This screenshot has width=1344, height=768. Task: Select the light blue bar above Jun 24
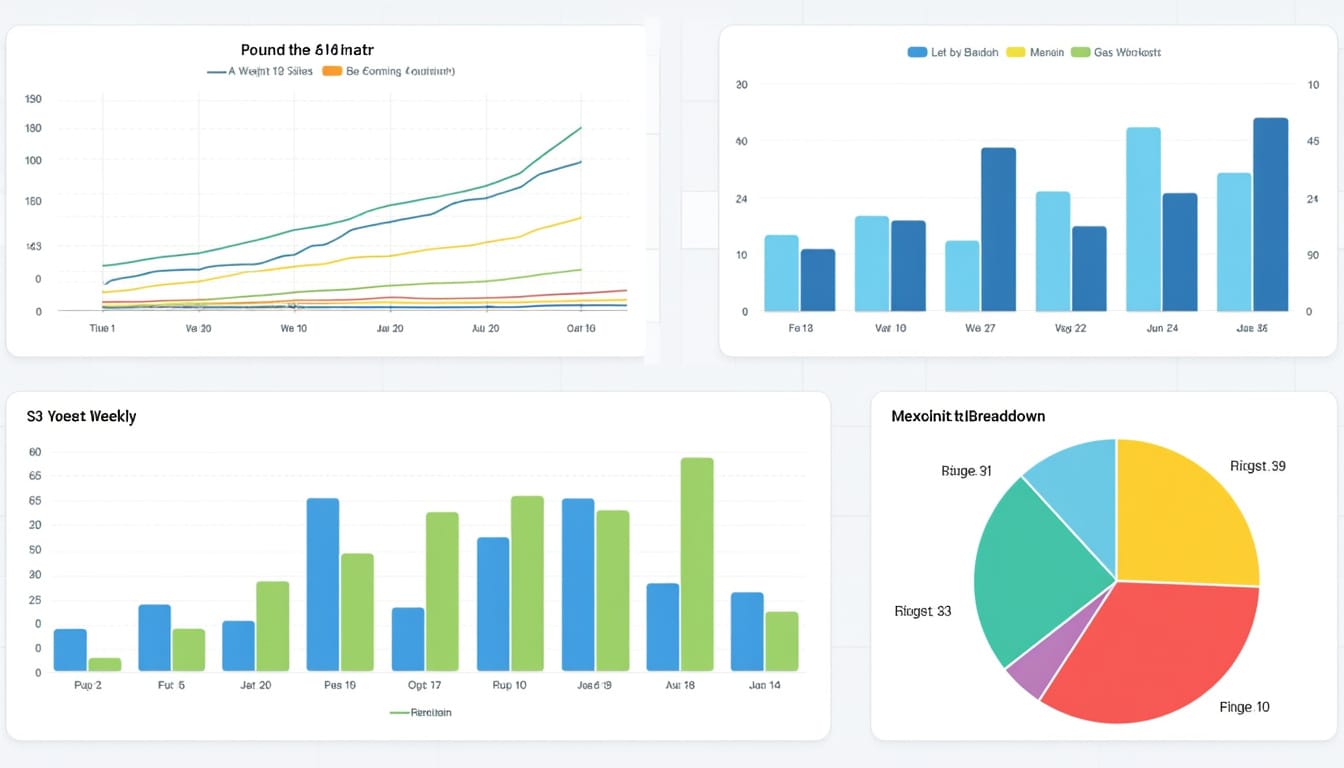coord(1143,219)
